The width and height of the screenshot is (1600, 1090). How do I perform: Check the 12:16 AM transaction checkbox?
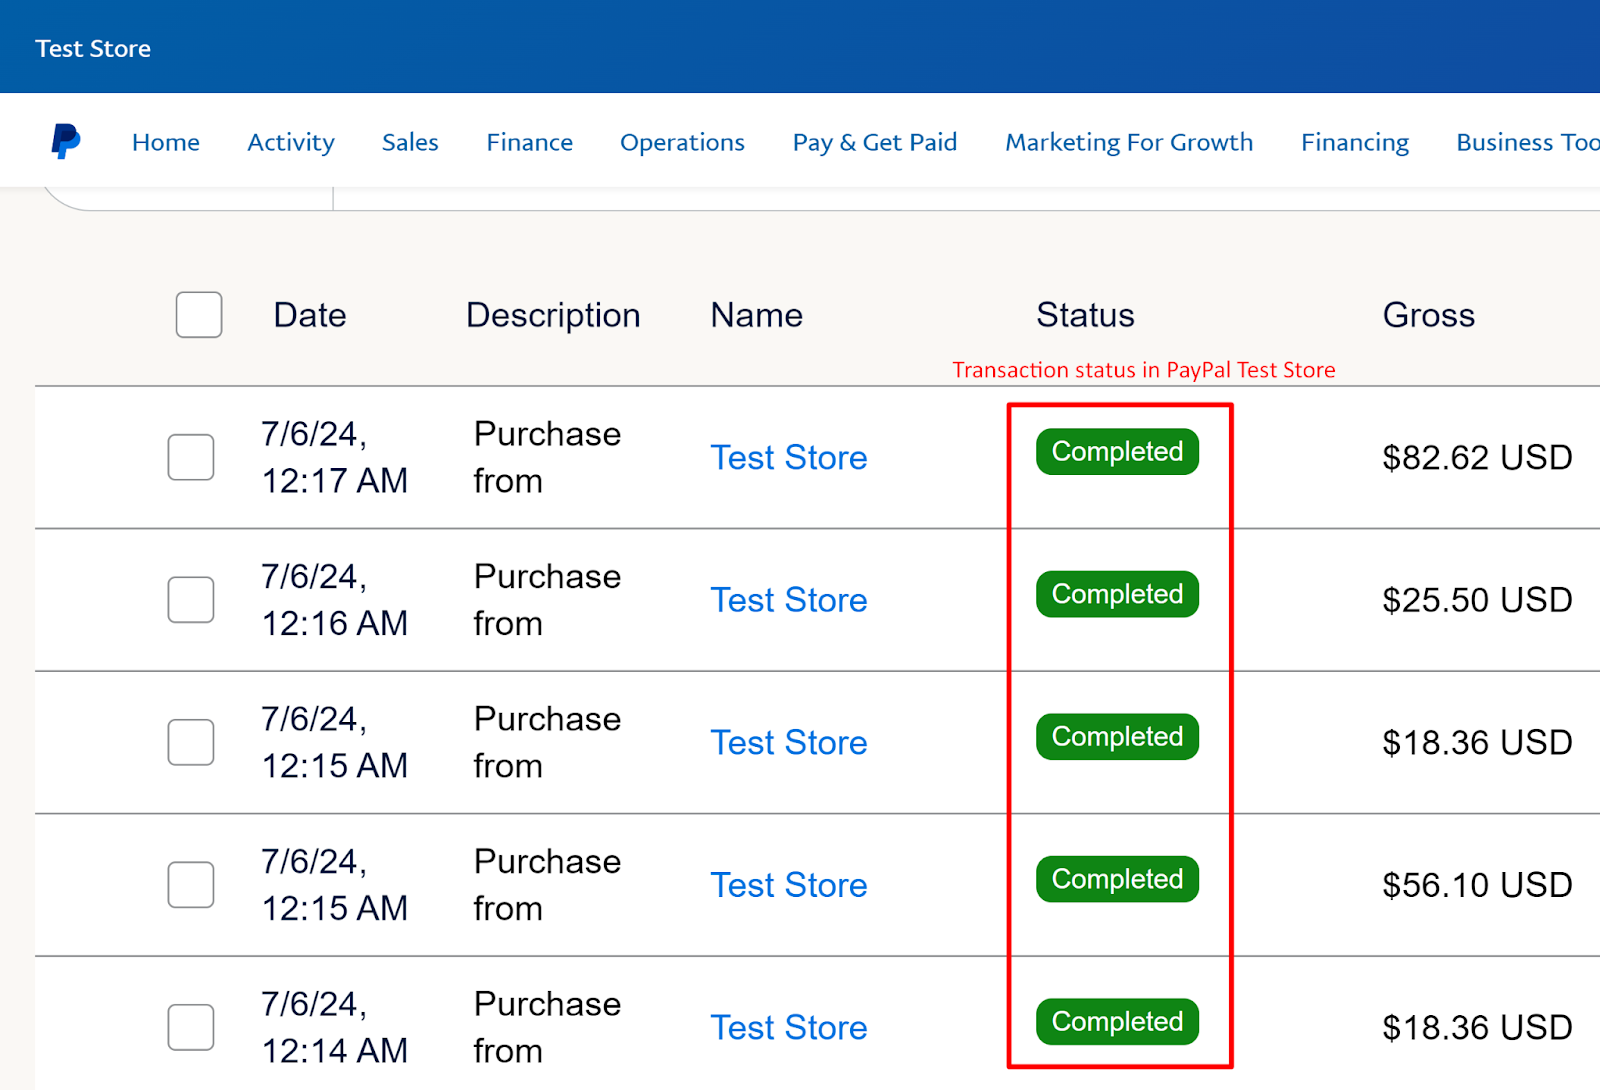coord(191,600)
